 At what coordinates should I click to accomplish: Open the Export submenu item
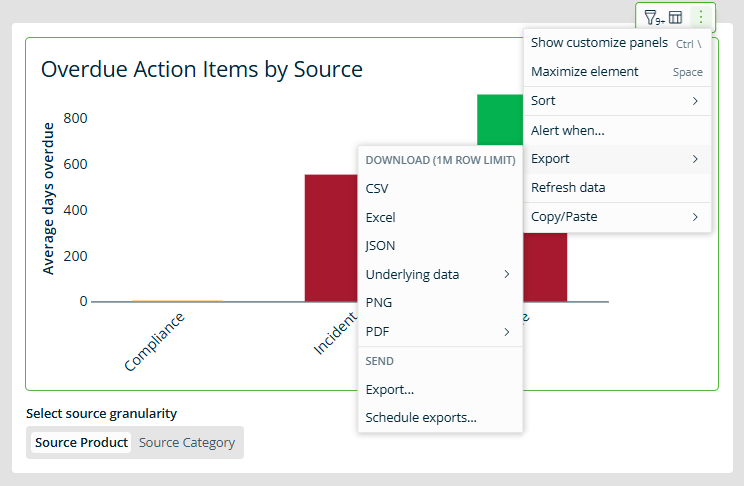tap(616, 159)
